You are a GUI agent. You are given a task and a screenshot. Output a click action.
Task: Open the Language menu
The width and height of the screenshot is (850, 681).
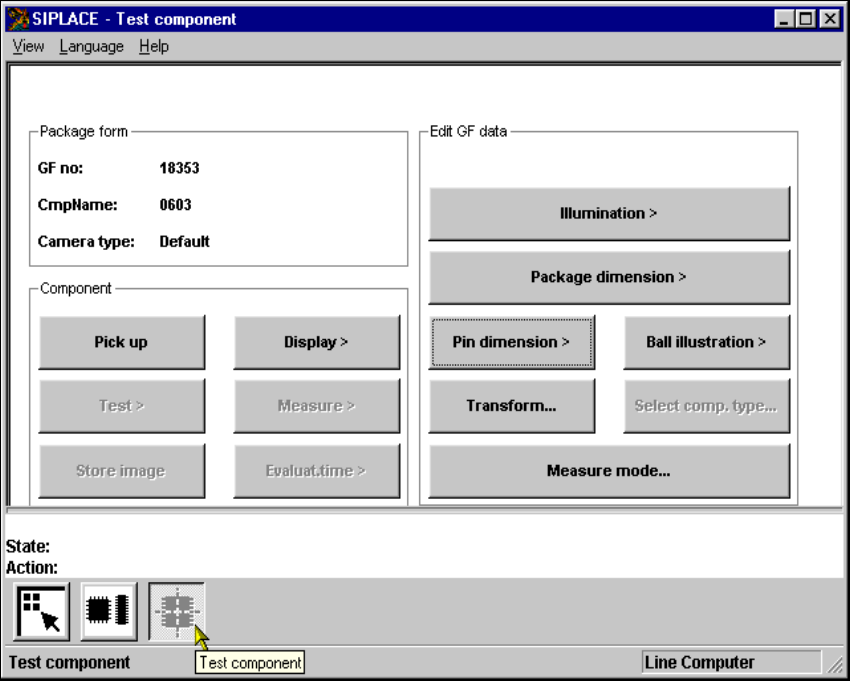[x=92, y=47]
